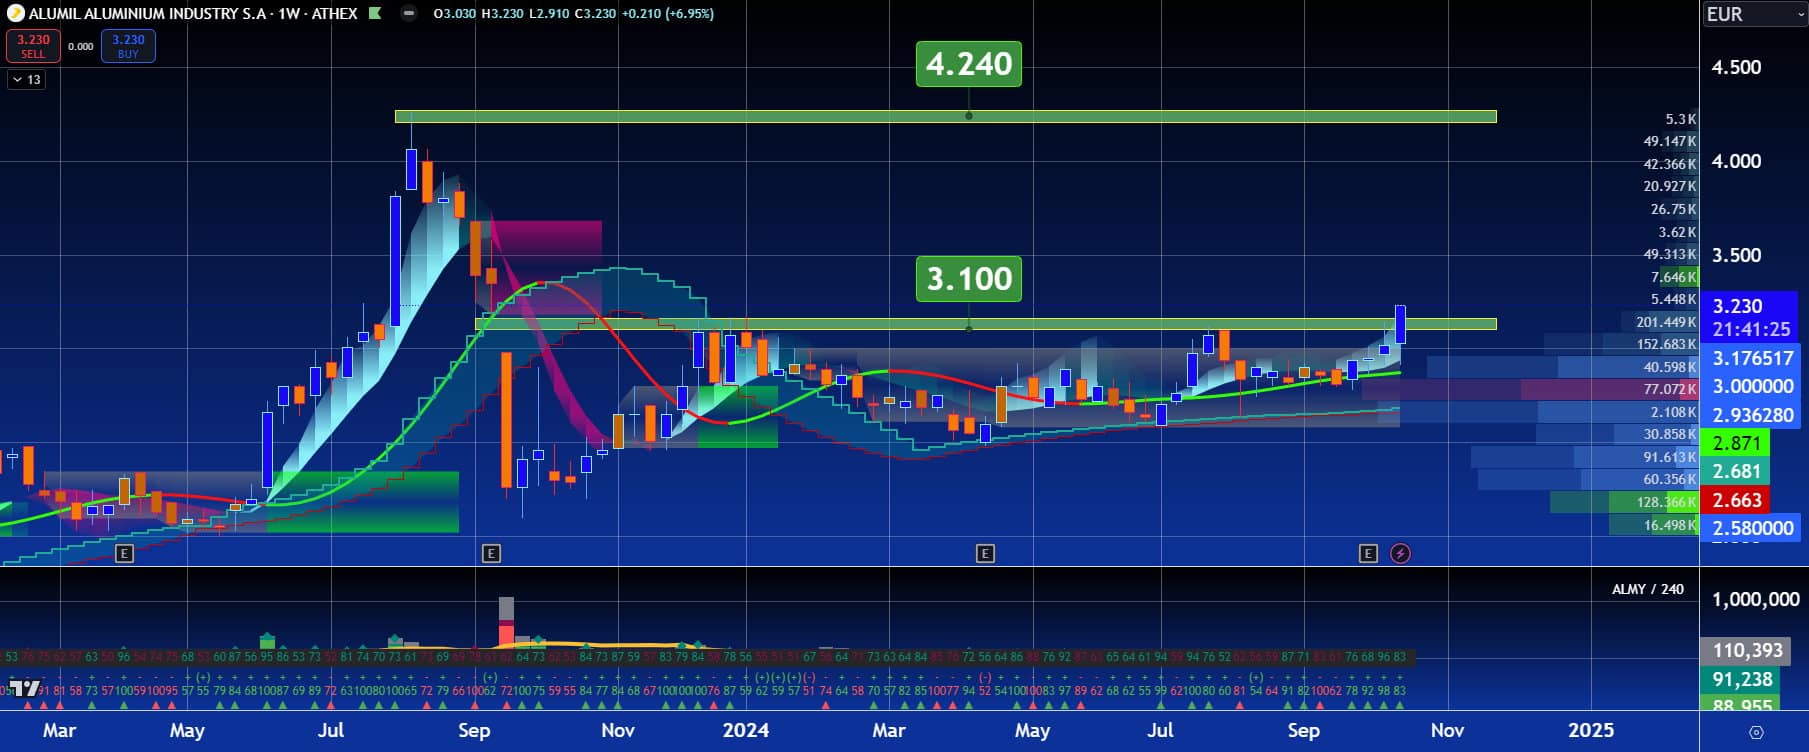Image resolution: width=1809 pixels, height=752 pixels.
Task: Click the 1,000,000 volume axis value
Action: point(1755,599)
